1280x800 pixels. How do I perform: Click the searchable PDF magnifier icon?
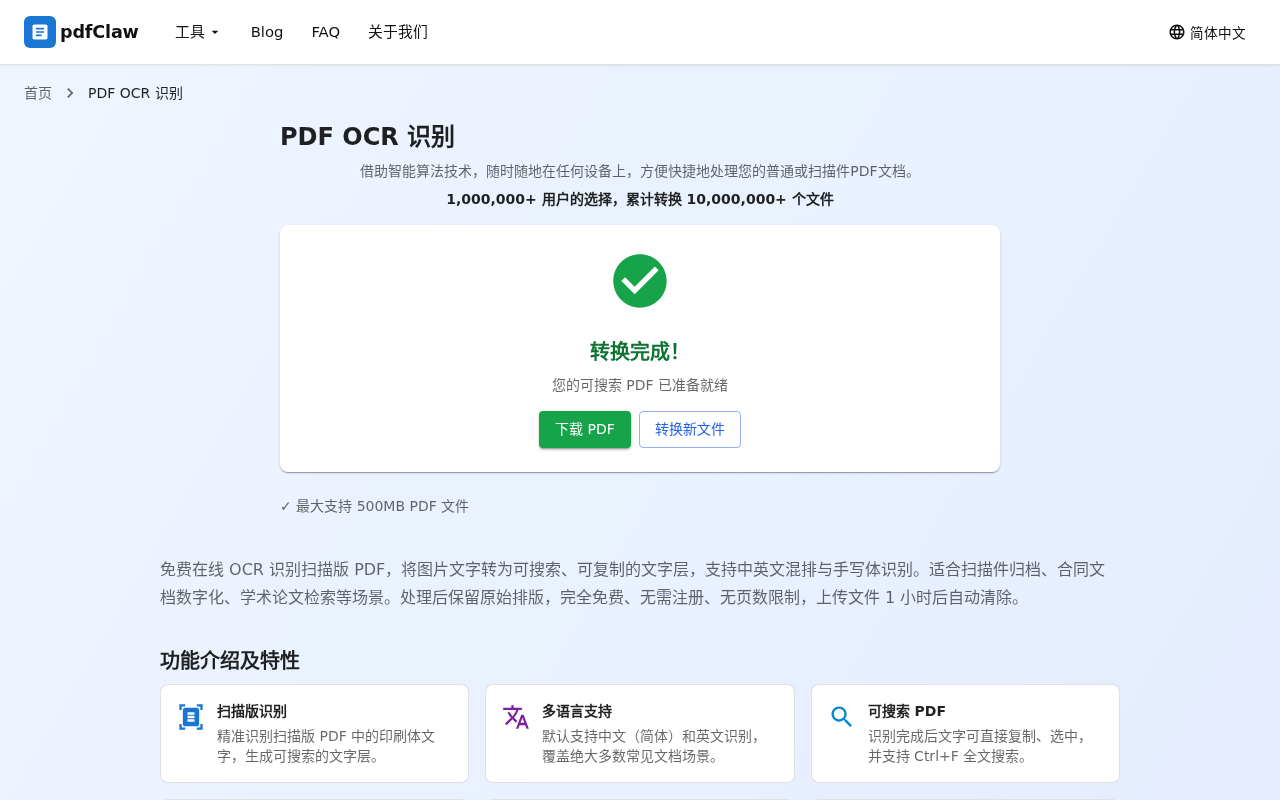pos(841,717)
